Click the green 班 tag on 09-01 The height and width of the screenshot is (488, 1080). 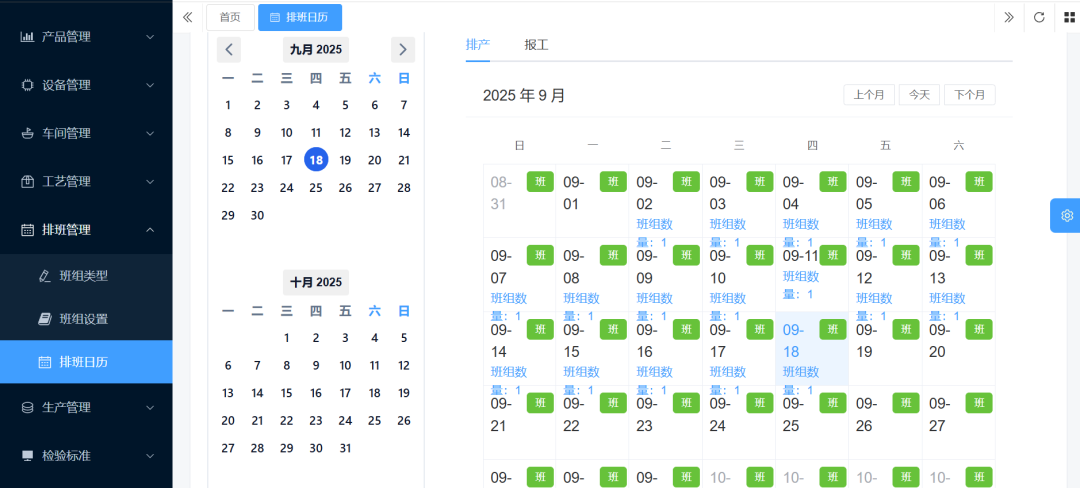point(613,181)
